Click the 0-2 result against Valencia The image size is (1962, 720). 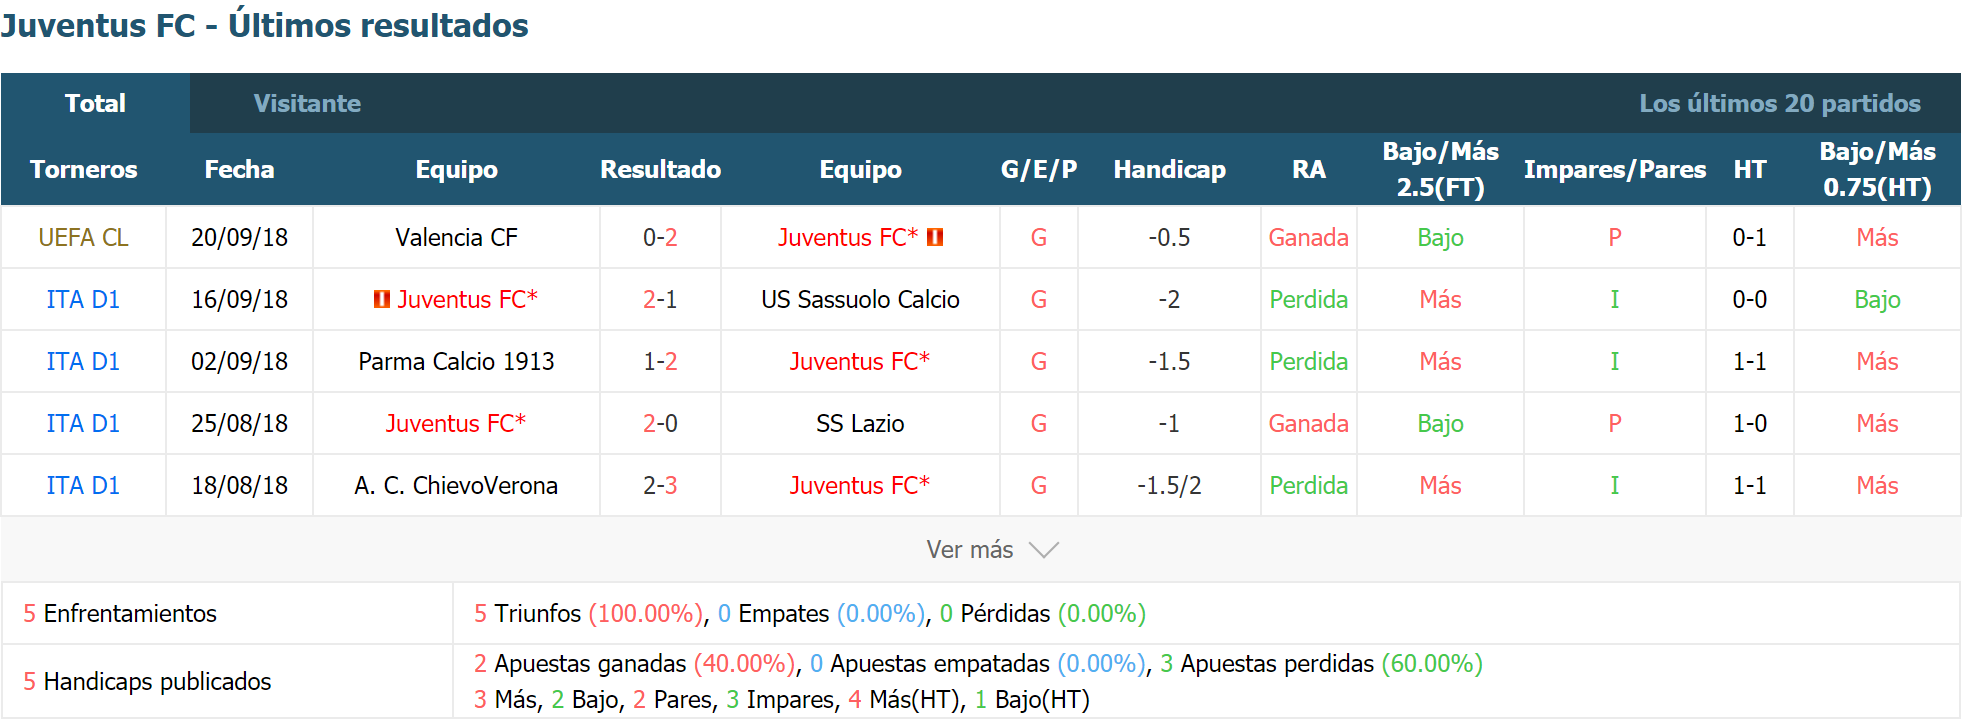[x=660, y=237]
